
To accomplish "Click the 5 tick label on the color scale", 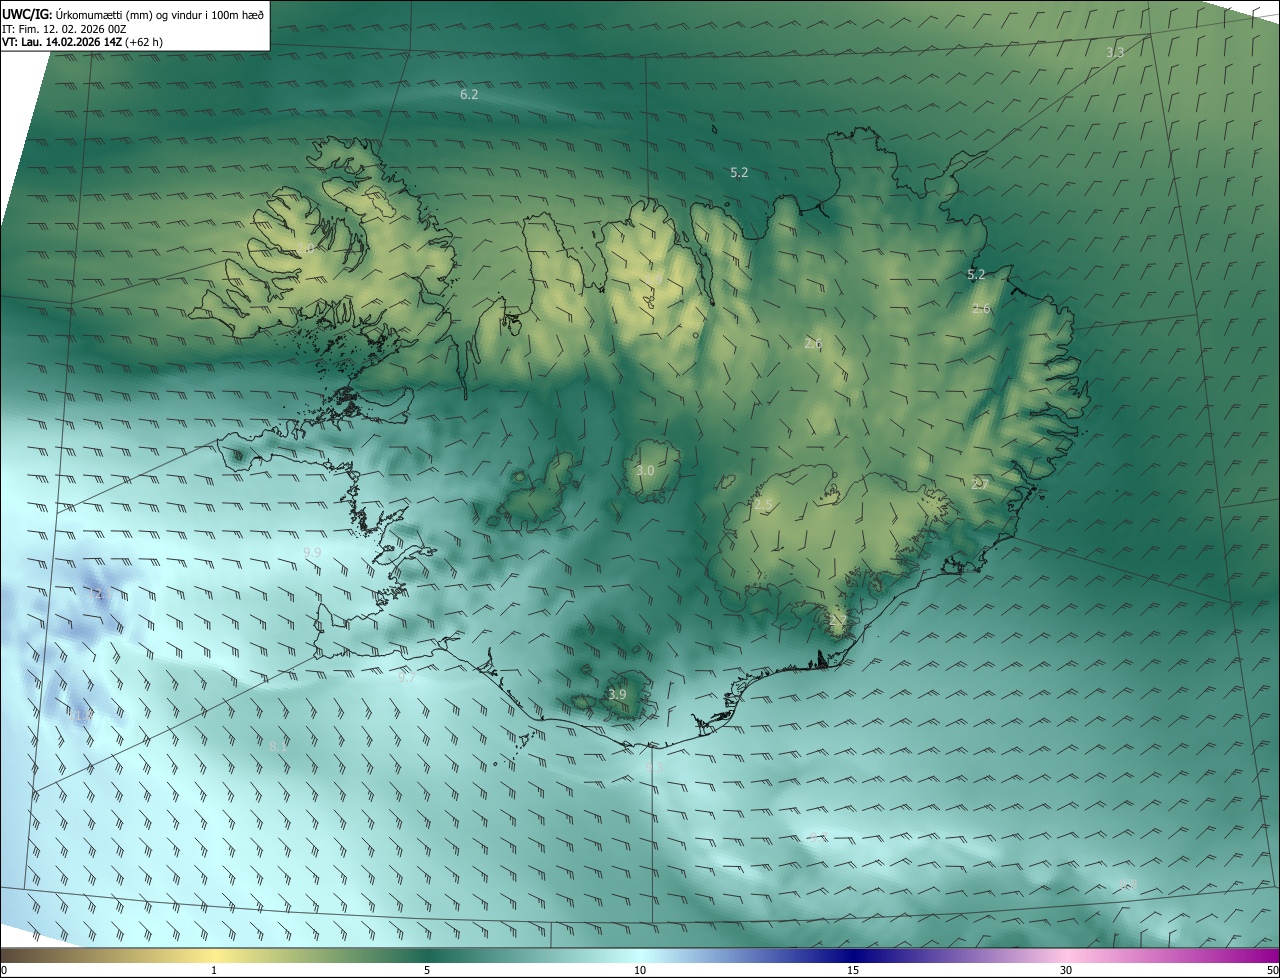I will (x=427, y=970).
